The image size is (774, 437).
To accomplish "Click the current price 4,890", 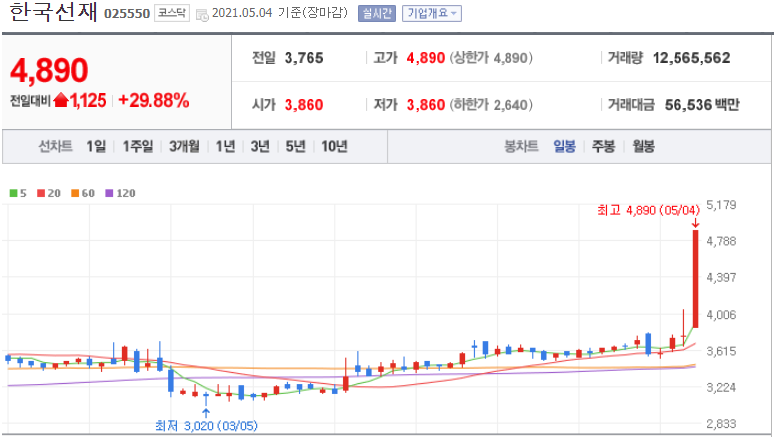I will (49, 70).
